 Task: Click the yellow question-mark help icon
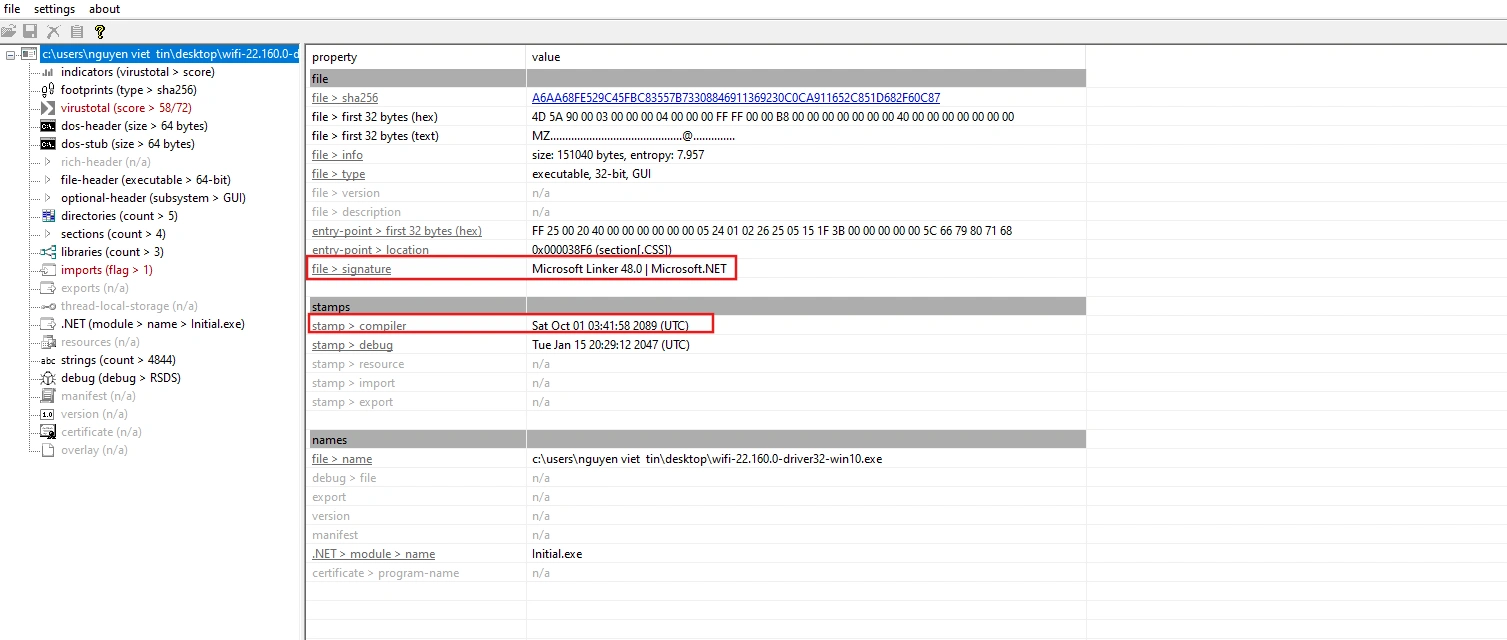(x=99, y=31)
